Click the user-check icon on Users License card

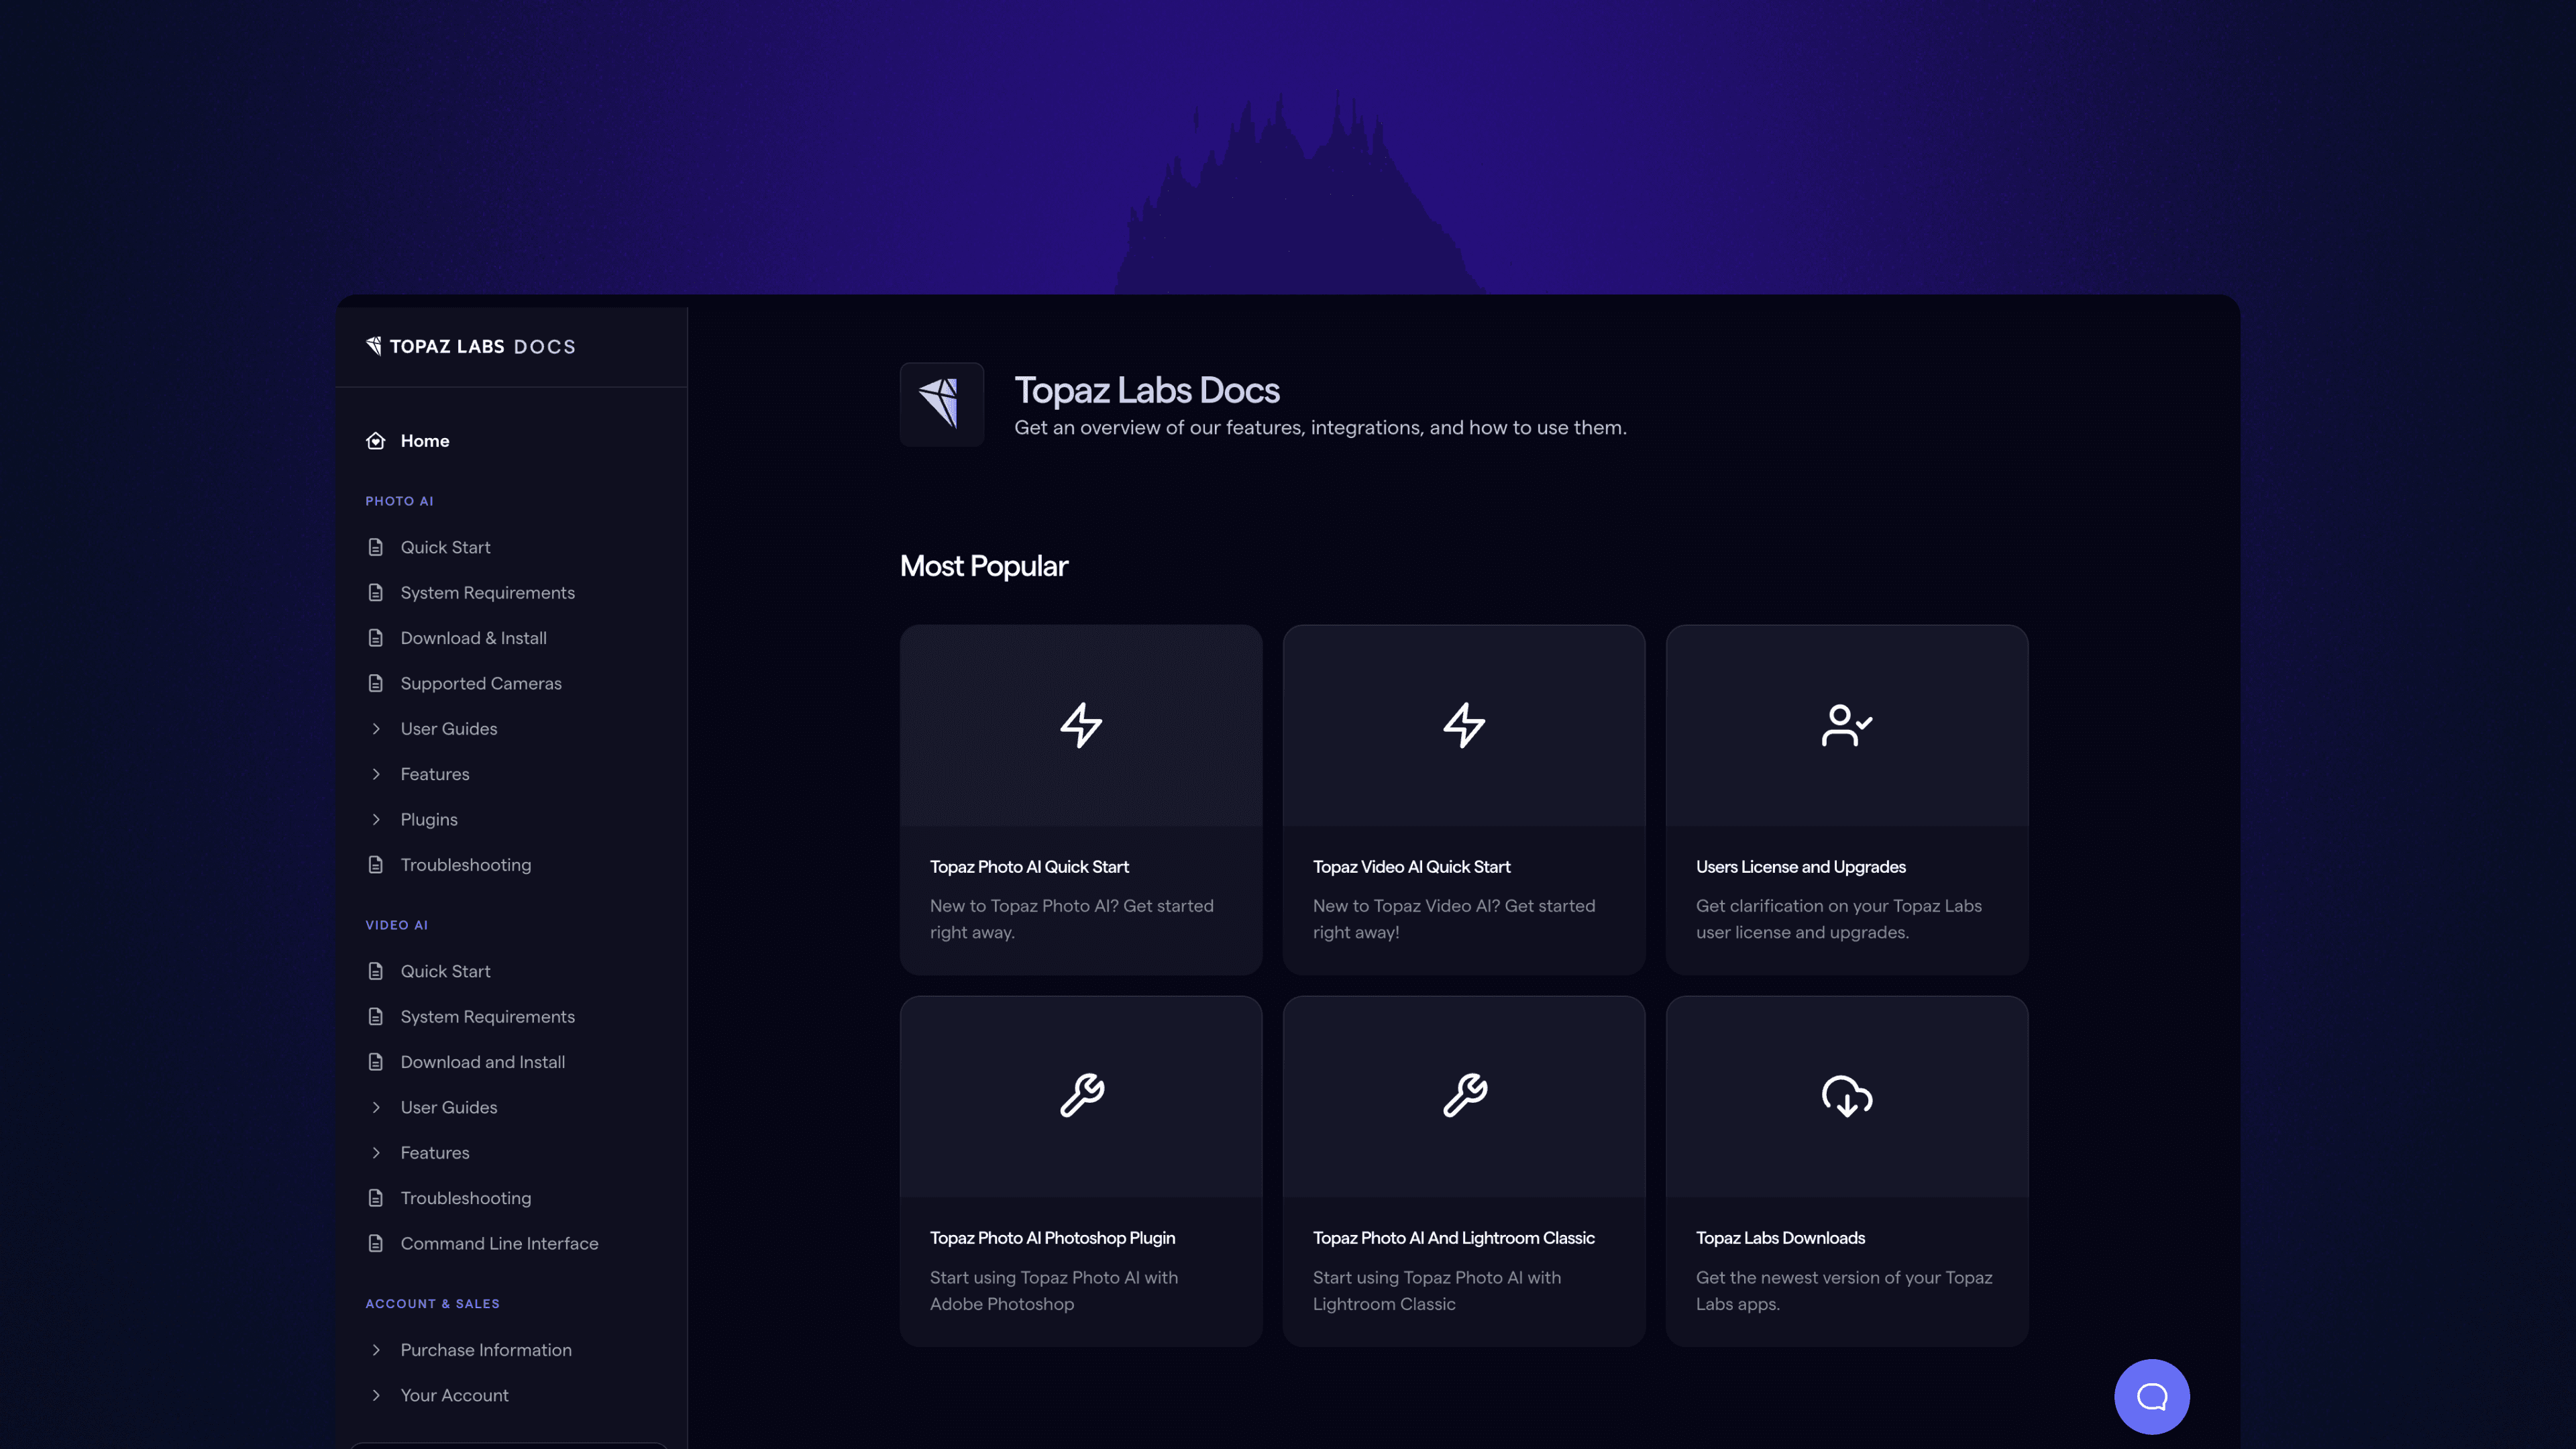[1845, 725]
